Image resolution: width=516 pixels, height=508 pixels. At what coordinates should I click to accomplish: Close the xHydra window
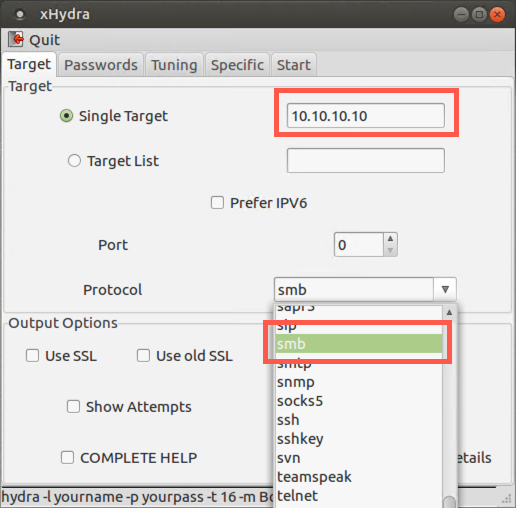pyautogui.click(x=497, y=14)
